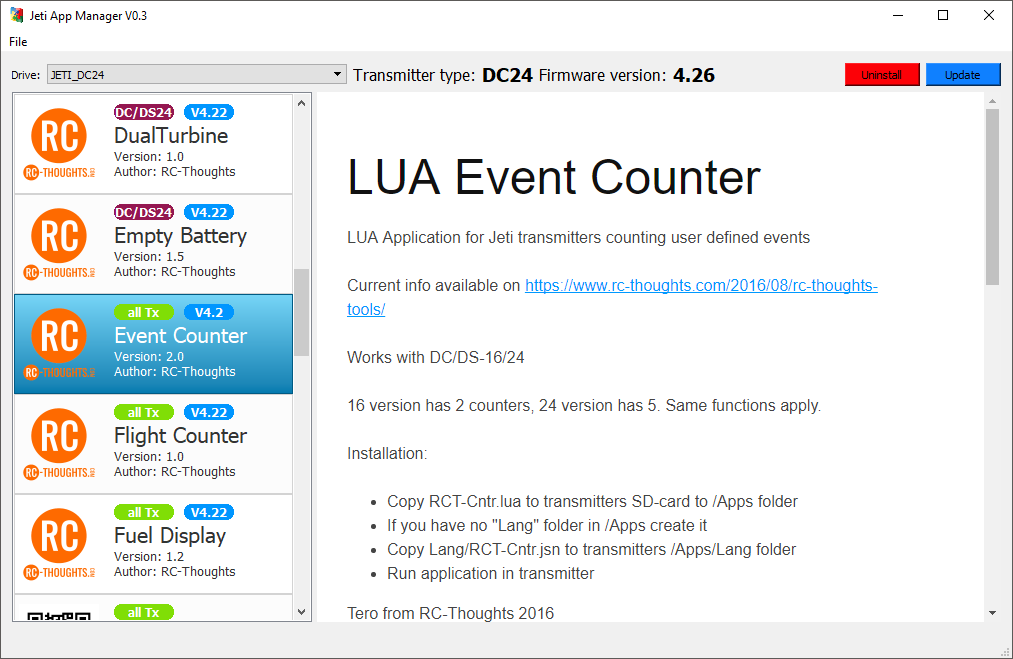1013x659 pixels.
Task: Click the RC-Thoughts logo of DualTurbine
Action: point(59,143)
